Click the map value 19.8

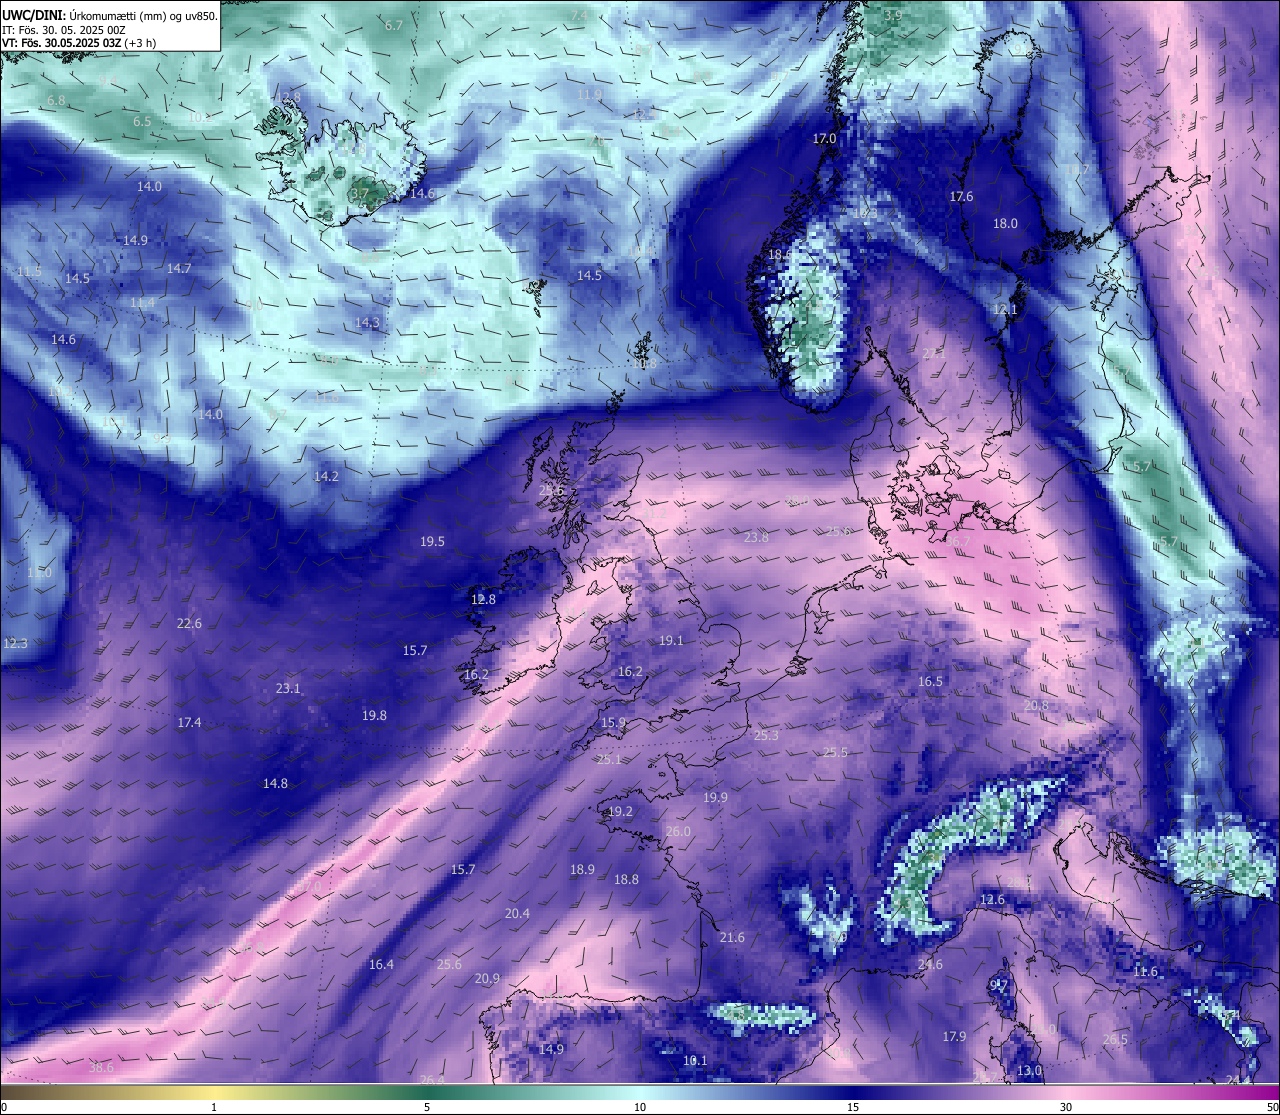click(374, 715)
